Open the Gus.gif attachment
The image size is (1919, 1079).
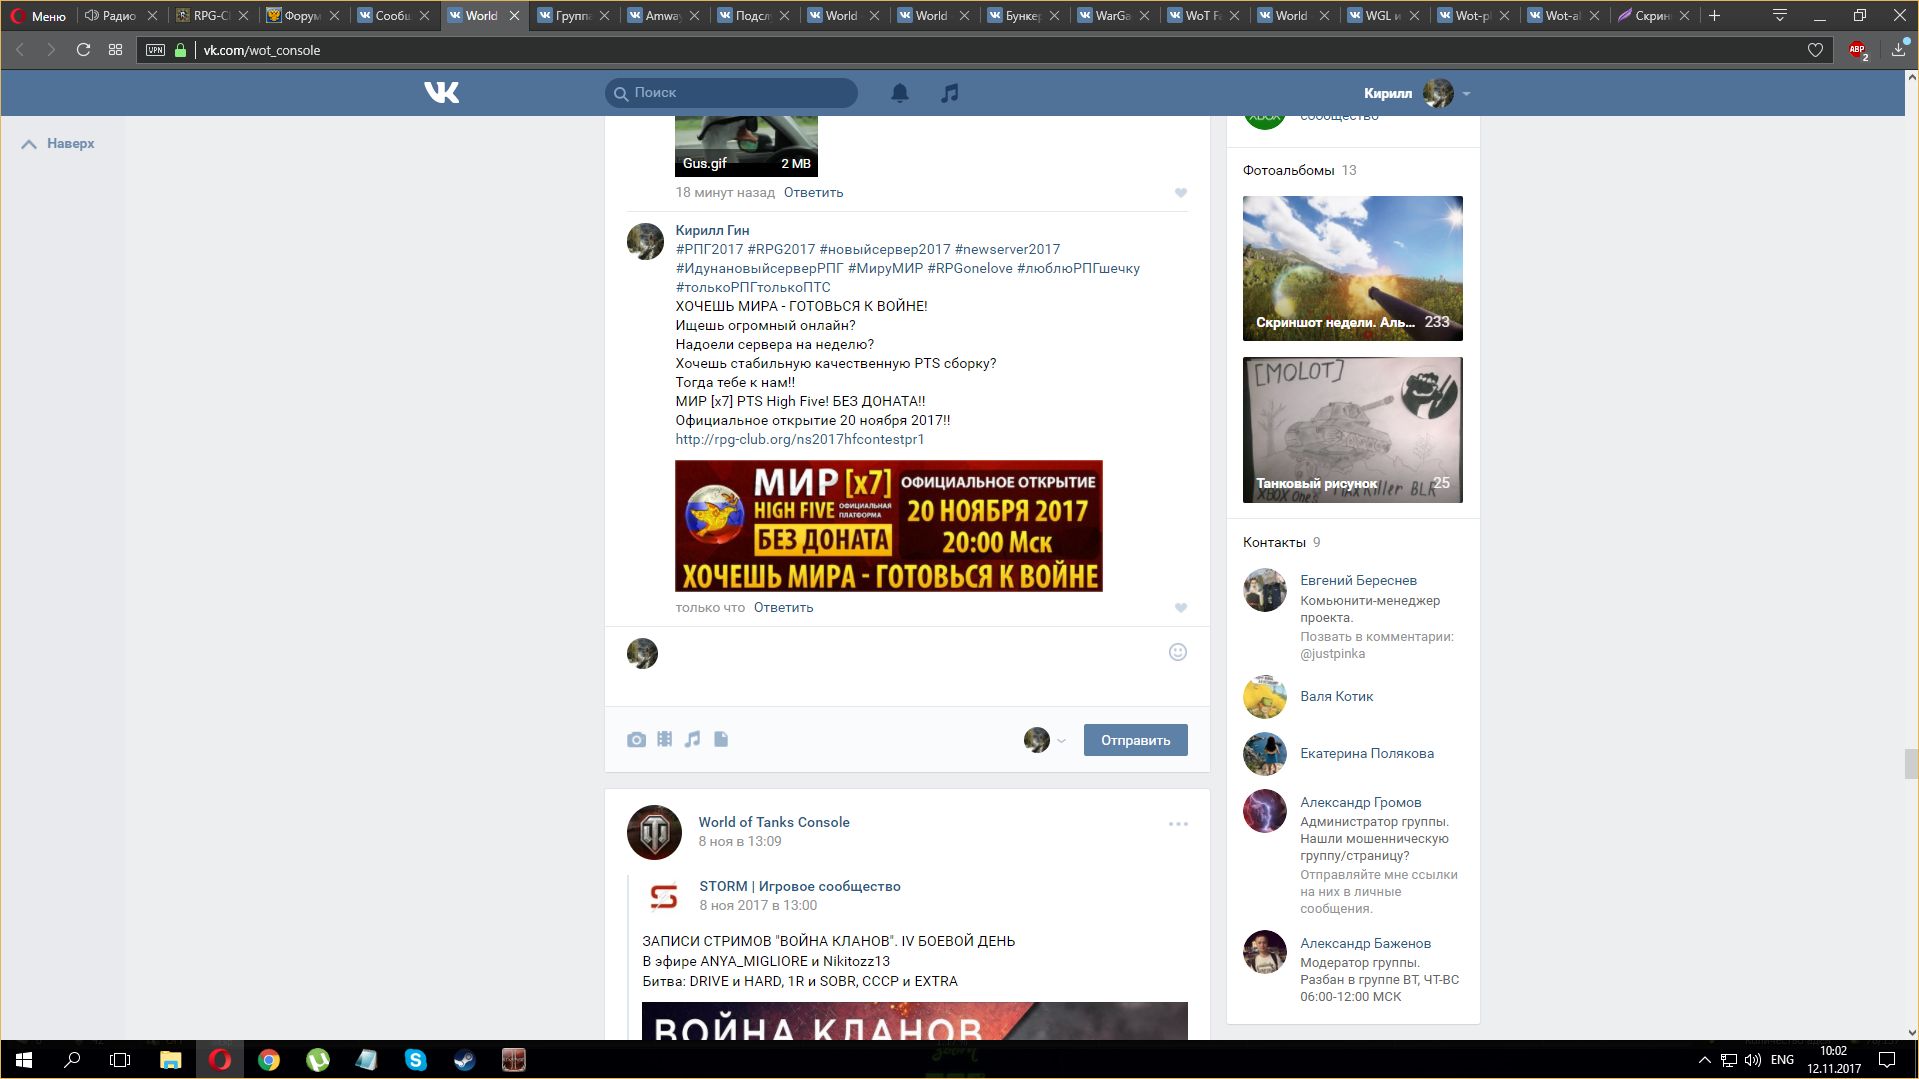pyautogui.click(x=746, y=146)
